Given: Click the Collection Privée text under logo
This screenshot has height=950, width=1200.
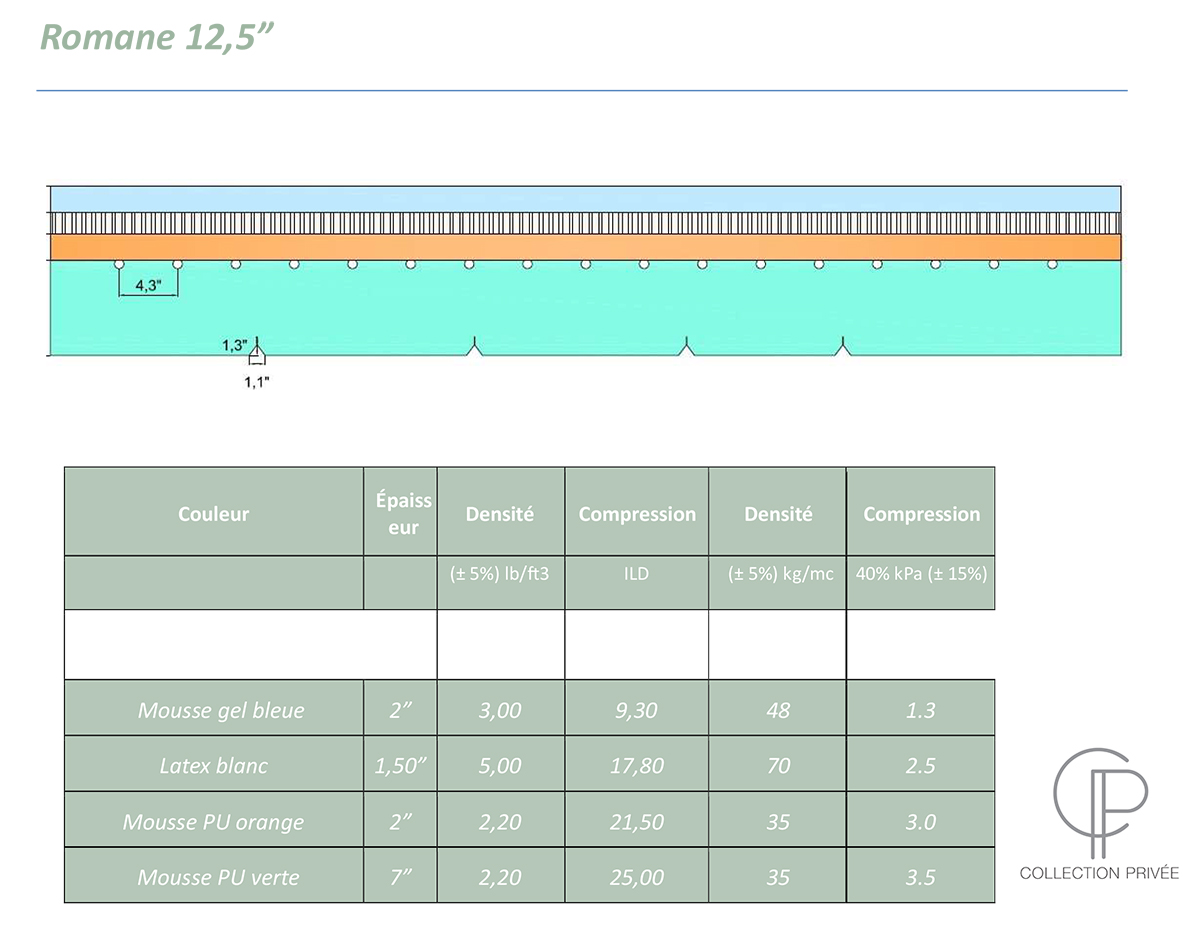Looking at the screenshot, I should [x=1099, y=873].
